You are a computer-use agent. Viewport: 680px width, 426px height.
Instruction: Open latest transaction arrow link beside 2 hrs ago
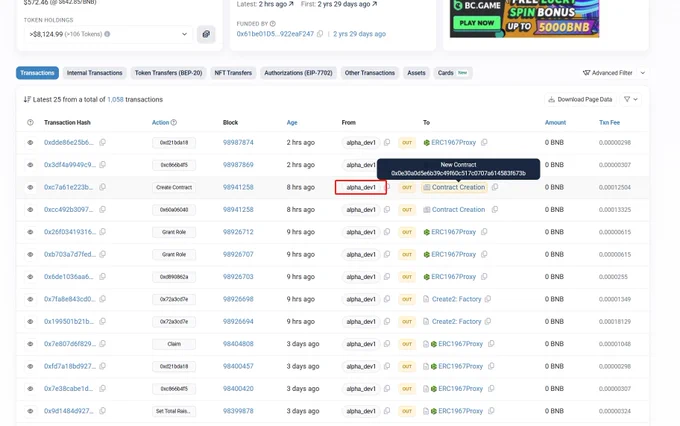[291, 4]
